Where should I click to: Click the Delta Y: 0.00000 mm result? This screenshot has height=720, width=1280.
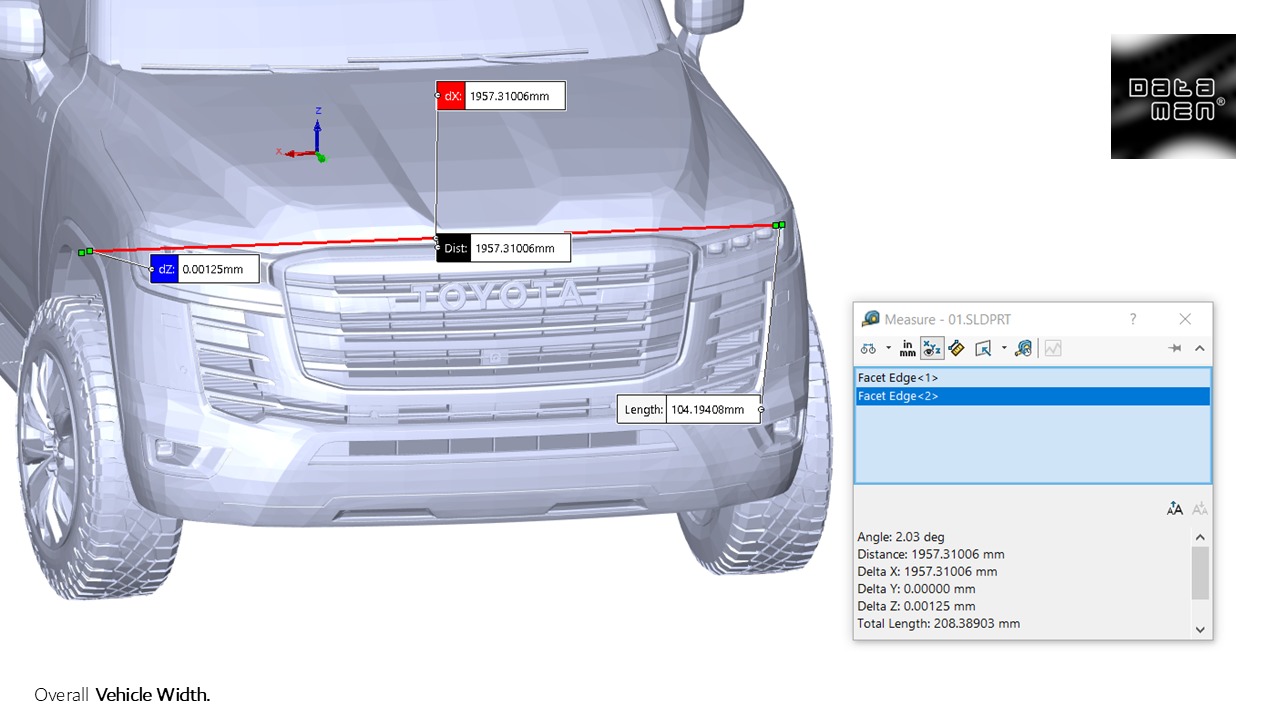(x=916, y=589)
